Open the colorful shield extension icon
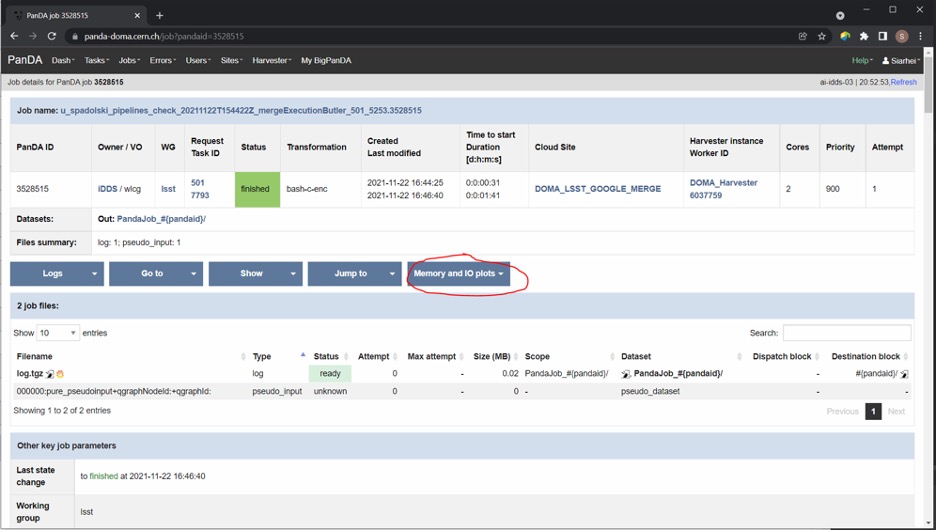The width and height of the screenshot is (936, 530). tap(845, 36)
